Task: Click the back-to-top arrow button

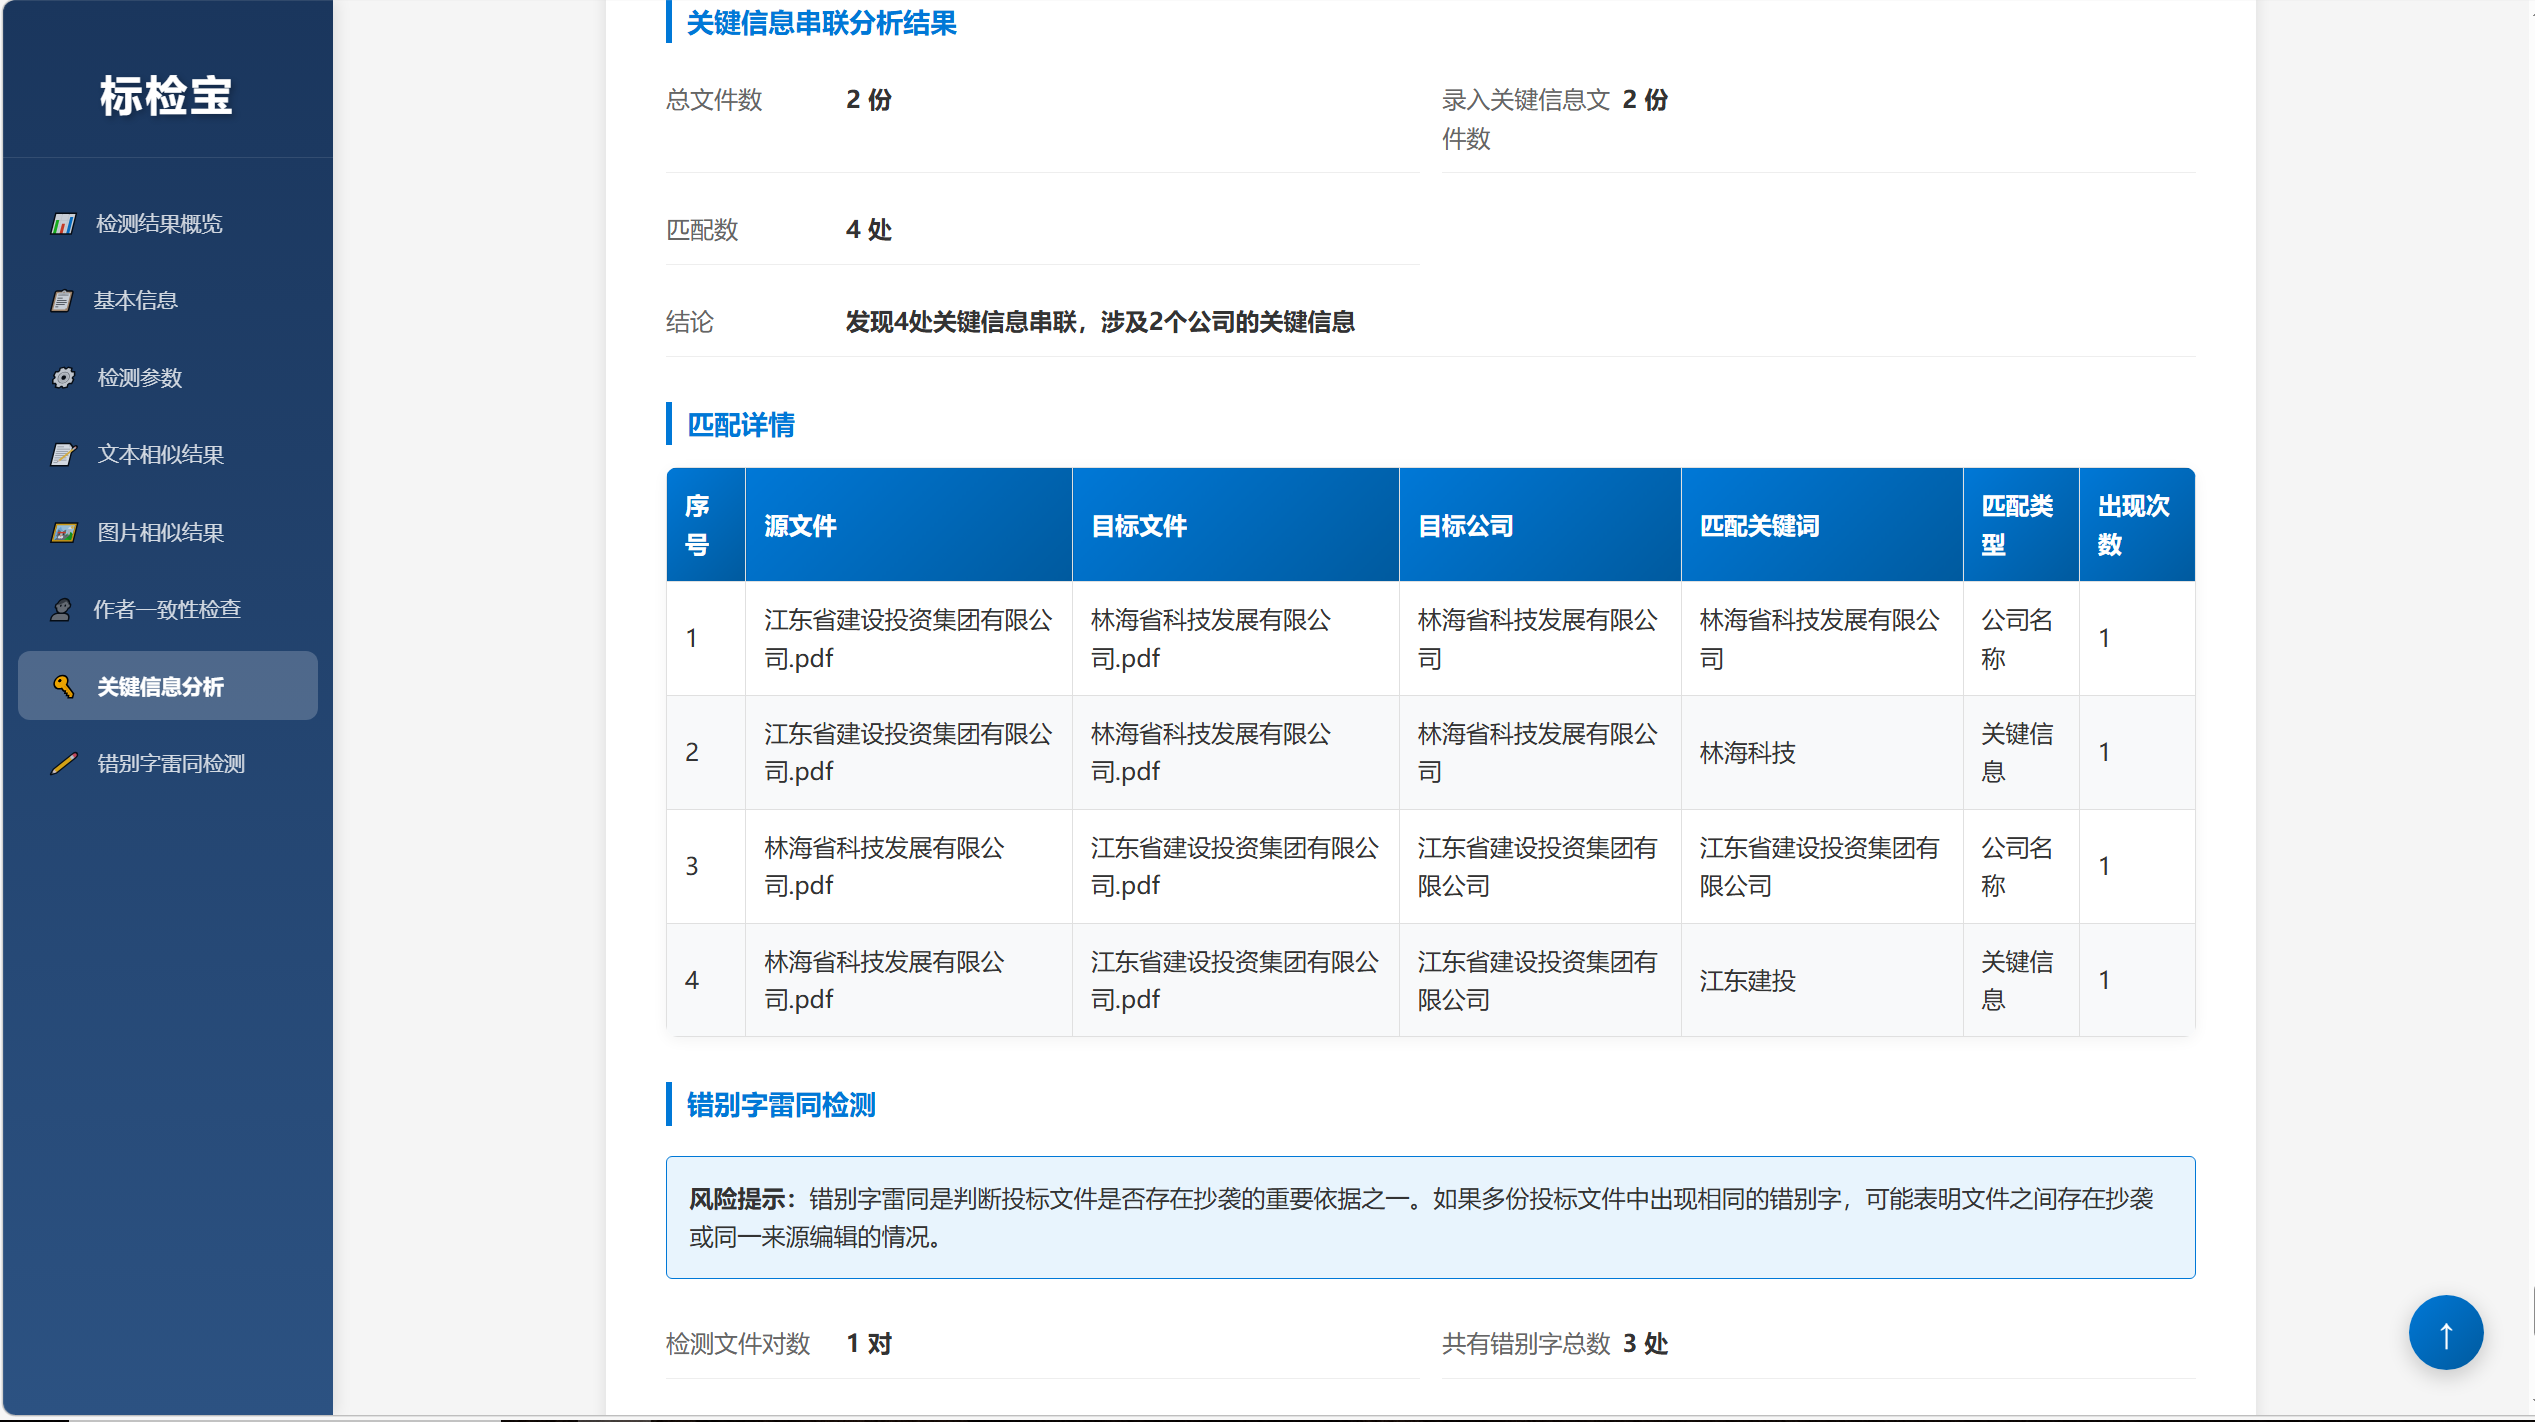Action: (2446, 1332)
